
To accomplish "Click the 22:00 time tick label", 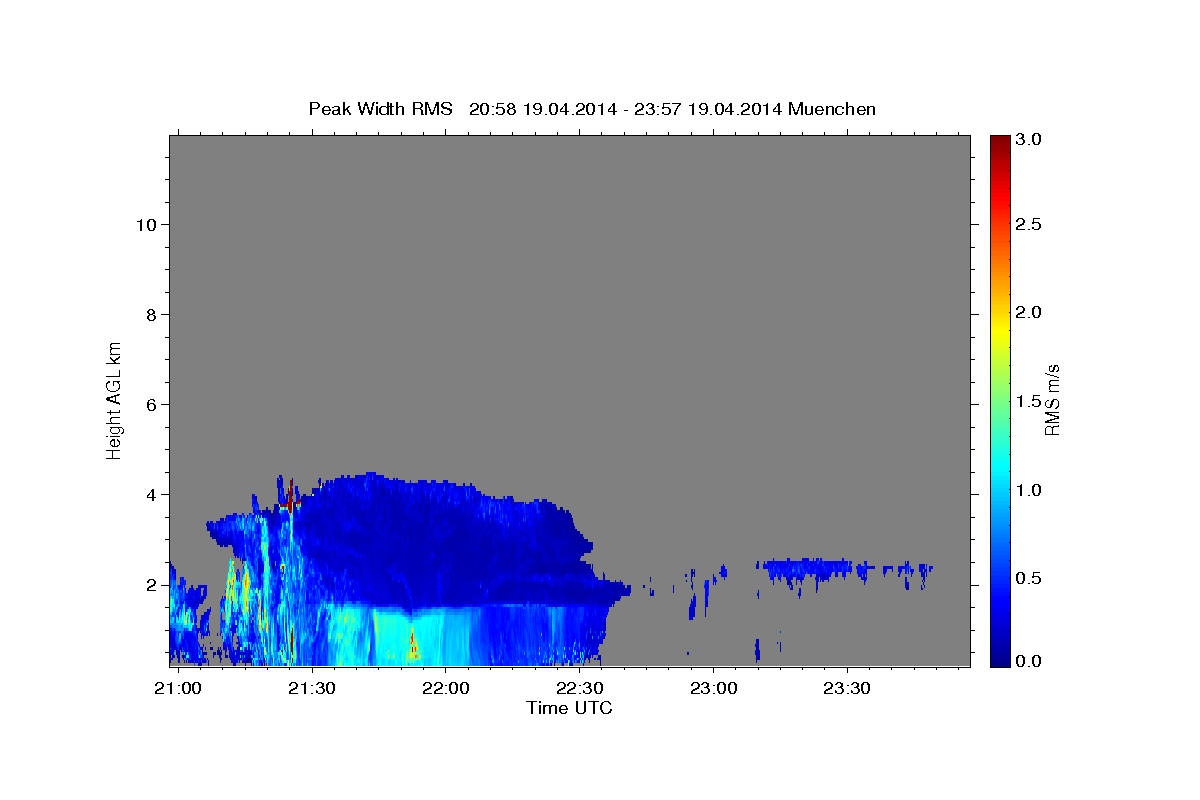I will click(x=445, y=688).
